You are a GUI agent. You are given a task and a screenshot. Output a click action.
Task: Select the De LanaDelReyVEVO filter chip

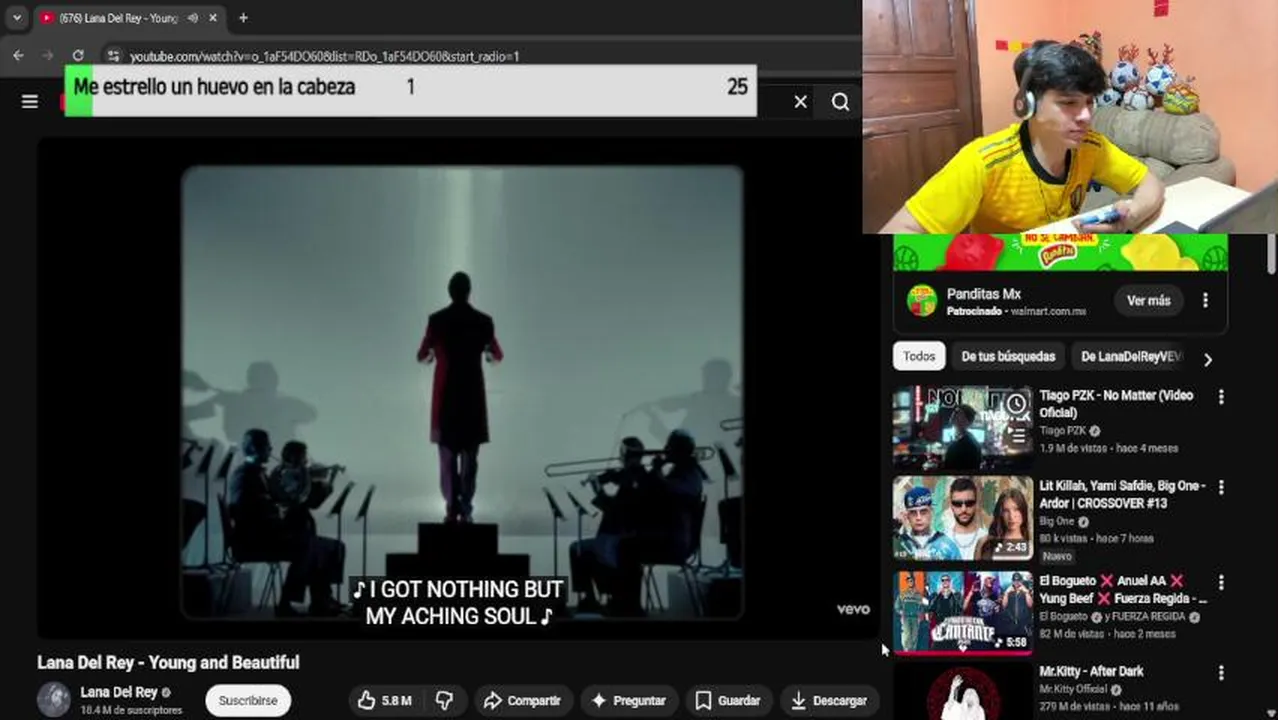[x=1130, y=356]
